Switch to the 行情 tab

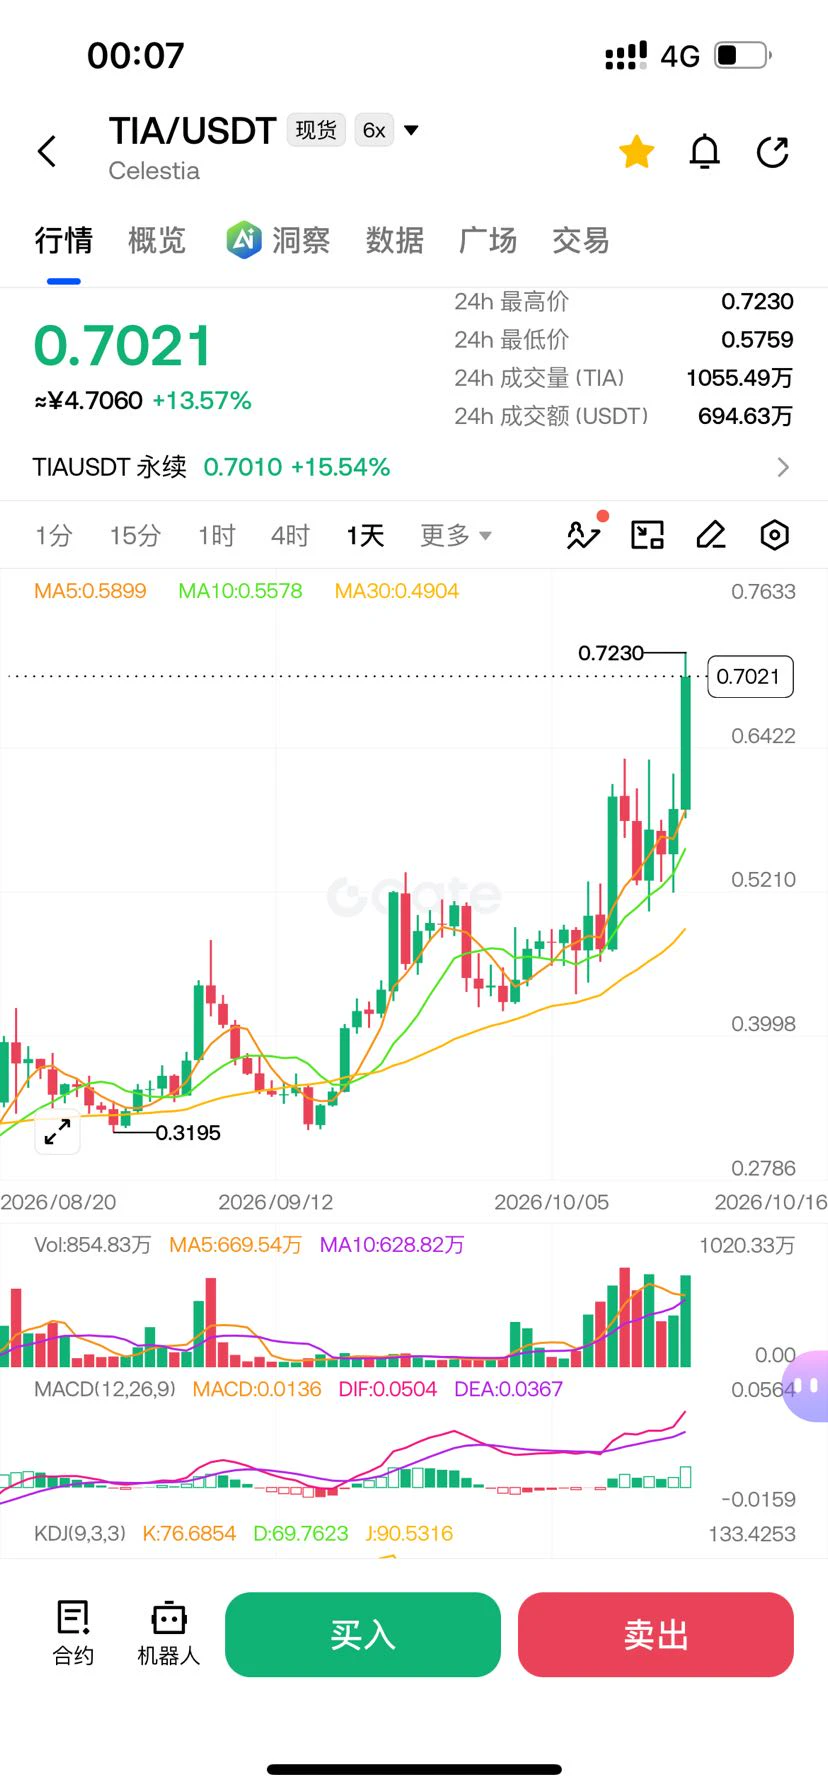tap(64, 240)
